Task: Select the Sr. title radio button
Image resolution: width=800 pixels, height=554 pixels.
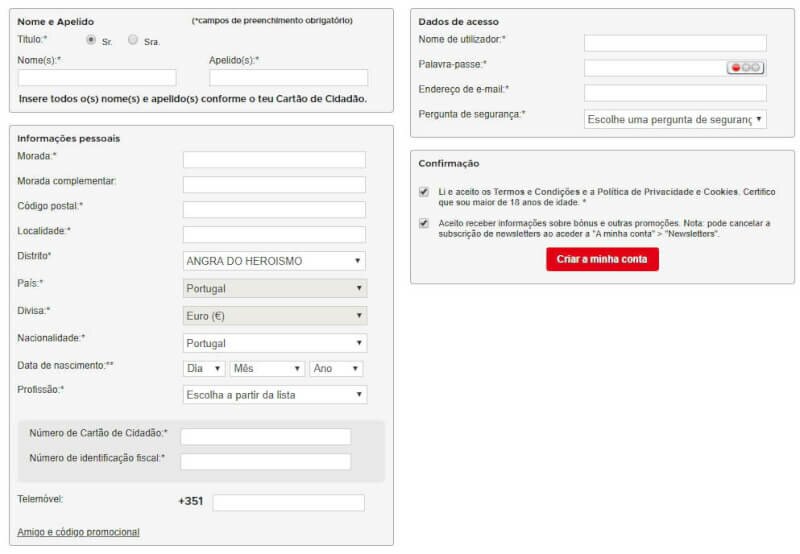Action: [x=91, y=40]
